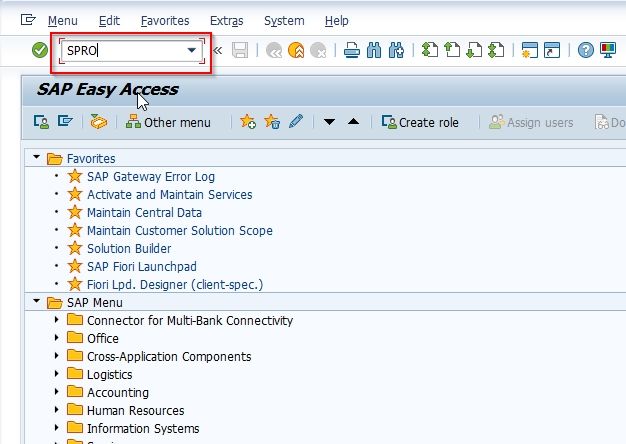
Task: Click the Create New Session icon
Action: (x=530, y=50)
